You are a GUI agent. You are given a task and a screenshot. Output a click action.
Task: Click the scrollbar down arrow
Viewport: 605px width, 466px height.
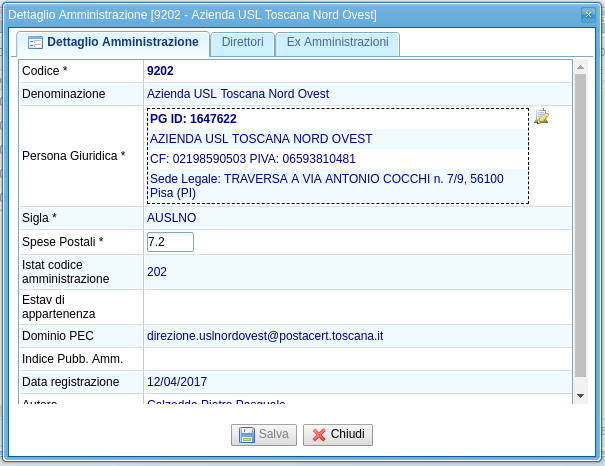[580, 396]
